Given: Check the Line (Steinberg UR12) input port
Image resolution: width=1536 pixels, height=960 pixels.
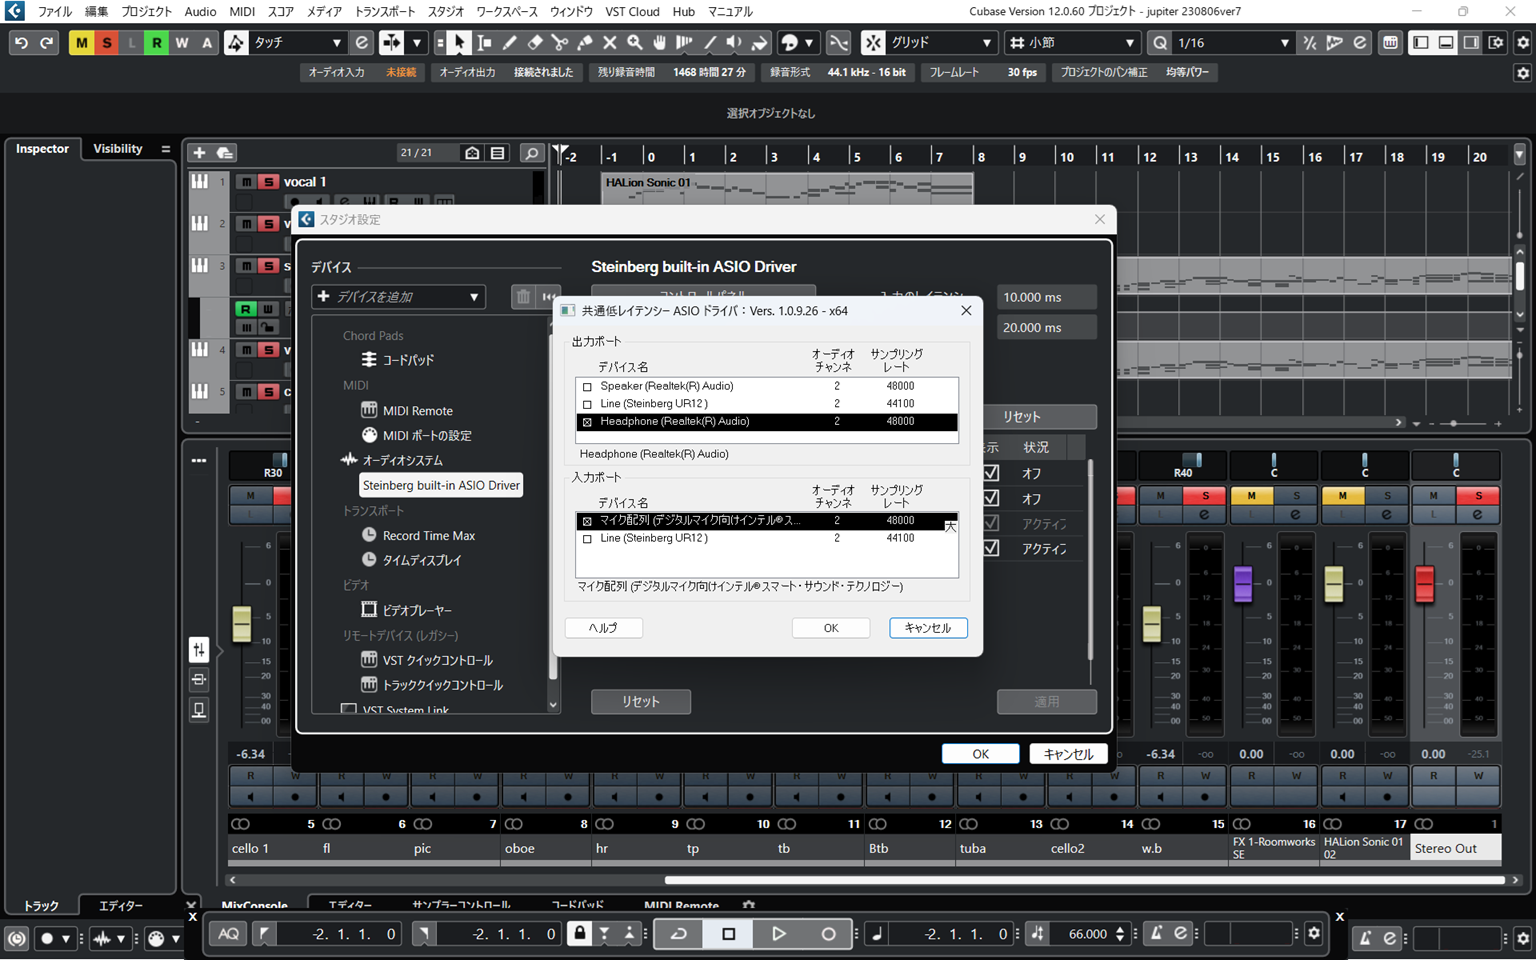Looking at the screenshot, I should 587,539.
